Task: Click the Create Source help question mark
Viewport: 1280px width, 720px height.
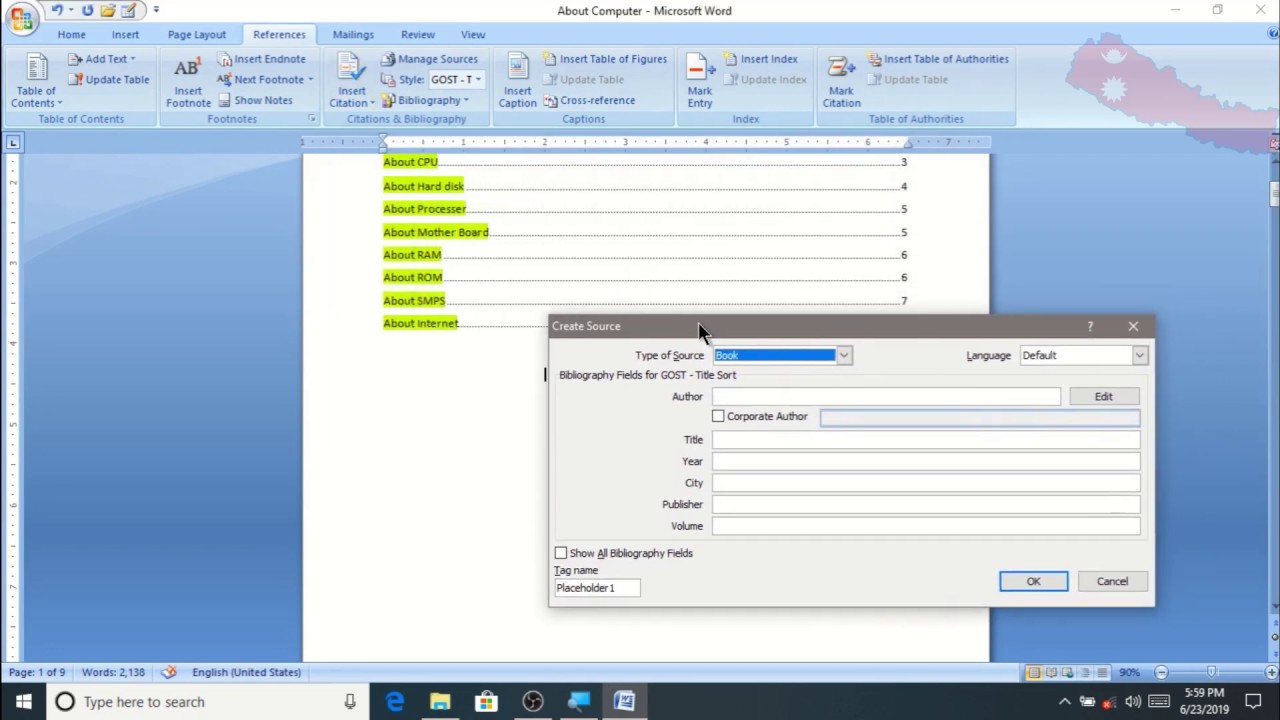Action: coord(1090,326)
